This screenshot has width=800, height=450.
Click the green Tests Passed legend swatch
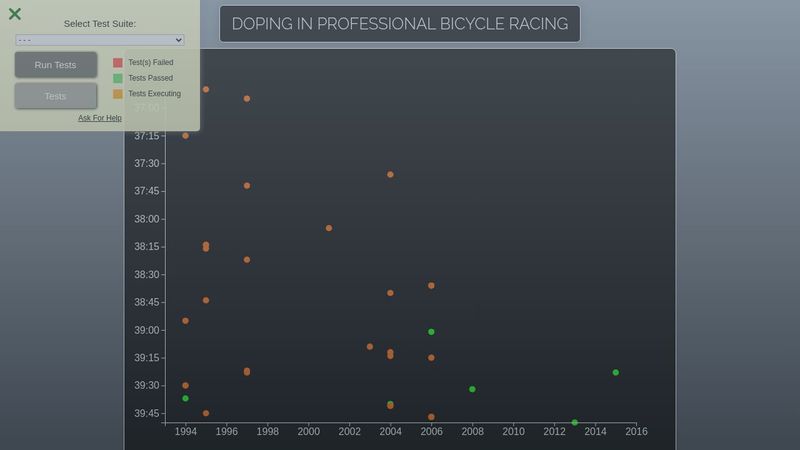click(118, 78)
